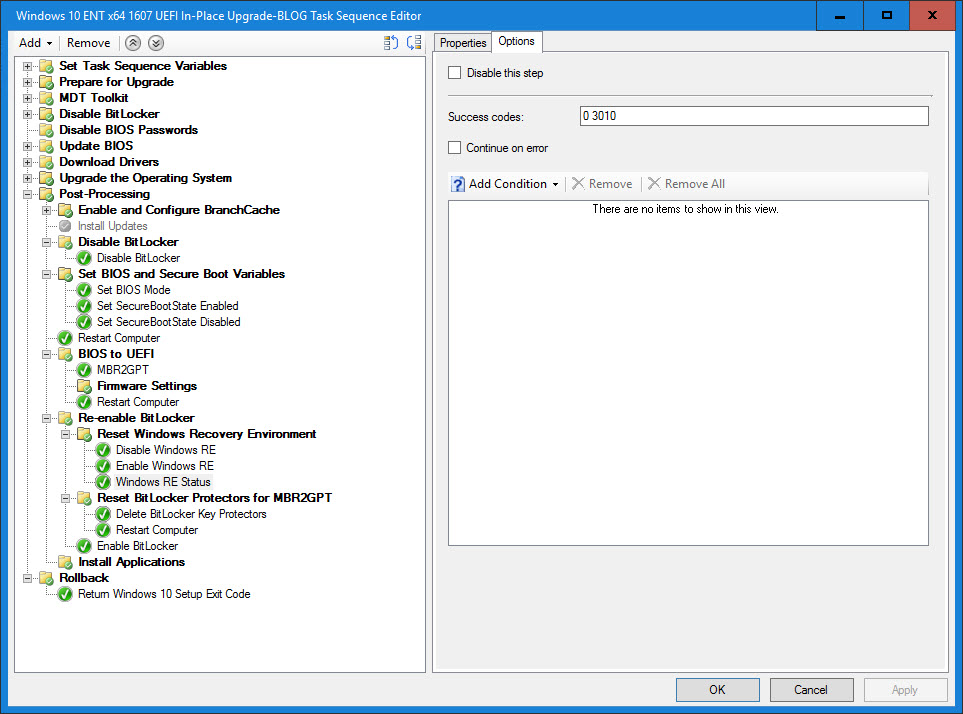Expand the Update BIOS group

click(x=28, y=146)
